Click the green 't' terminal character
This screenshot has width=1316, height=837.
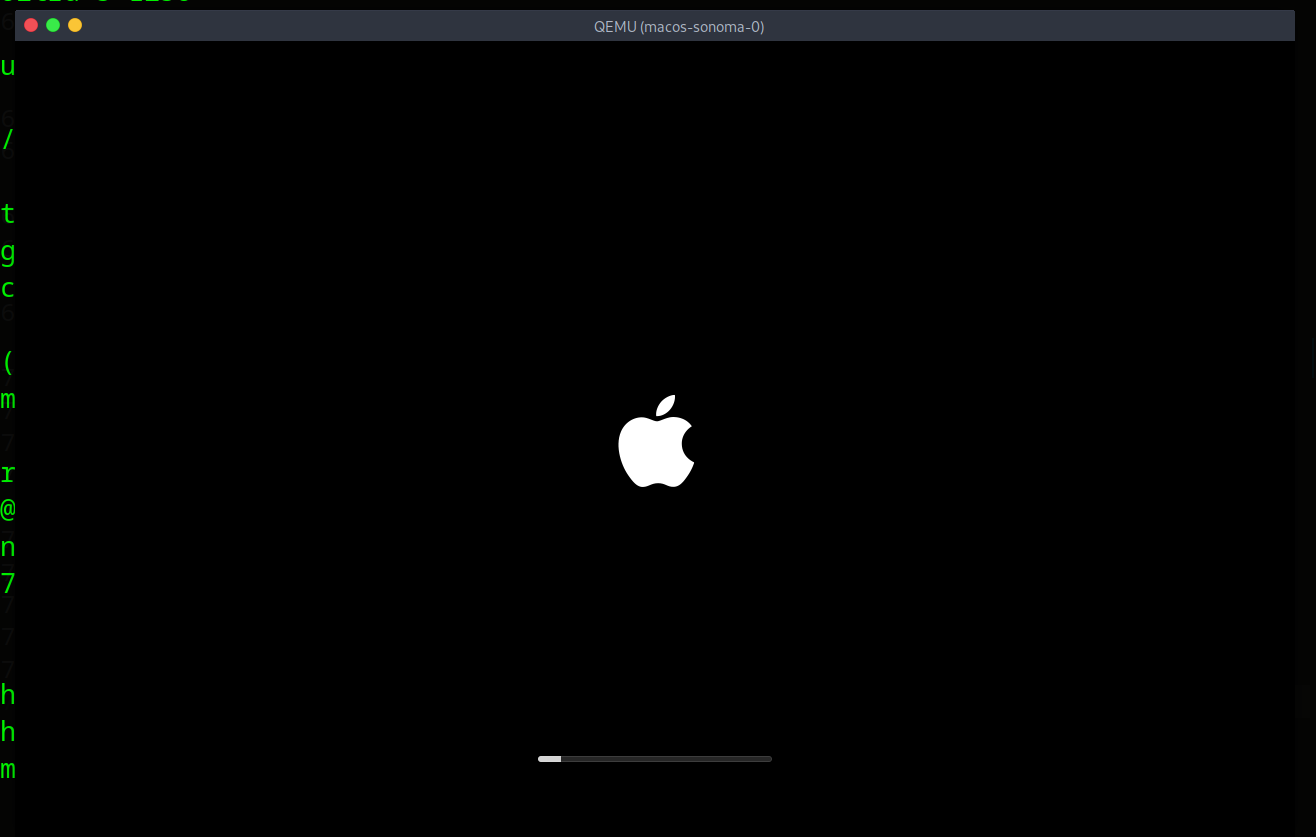pos(7,213)
